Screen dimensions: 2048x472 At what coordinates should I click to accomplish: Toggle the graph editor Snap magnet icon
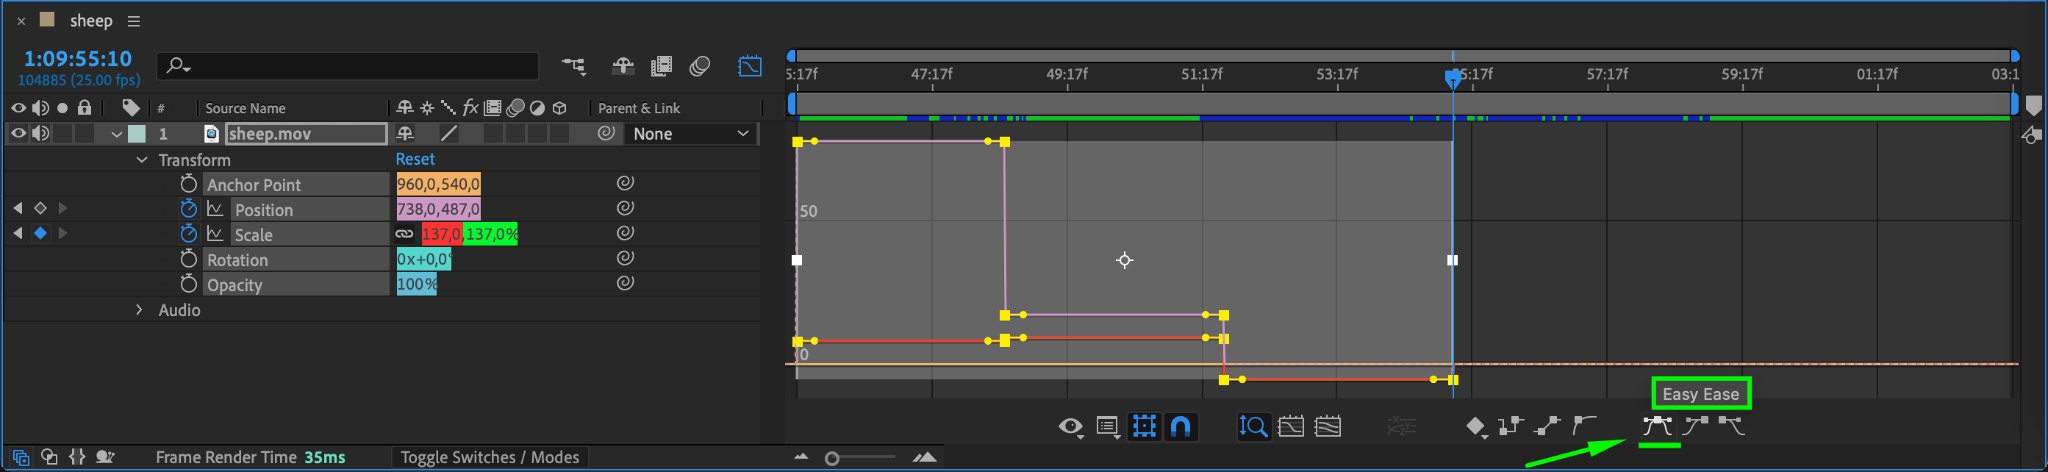point(1181,427)
